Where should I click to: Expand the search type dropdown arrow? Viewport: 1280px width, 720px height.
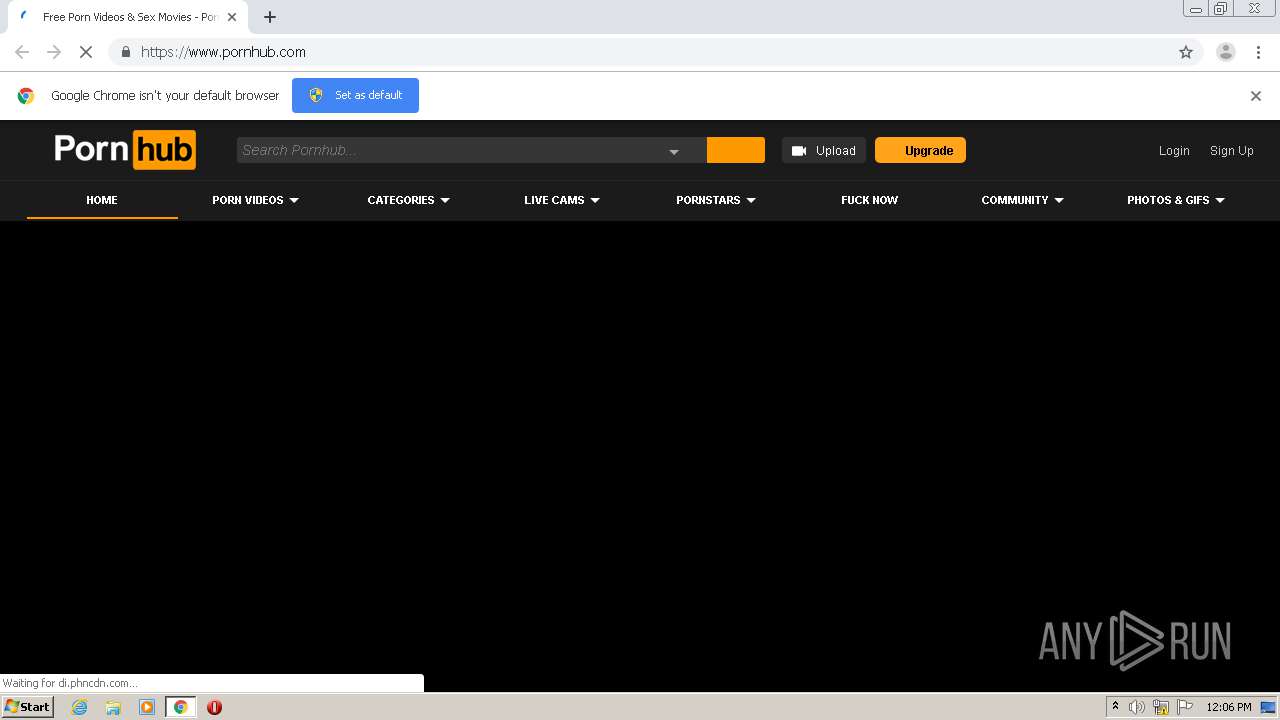[674, 151]
